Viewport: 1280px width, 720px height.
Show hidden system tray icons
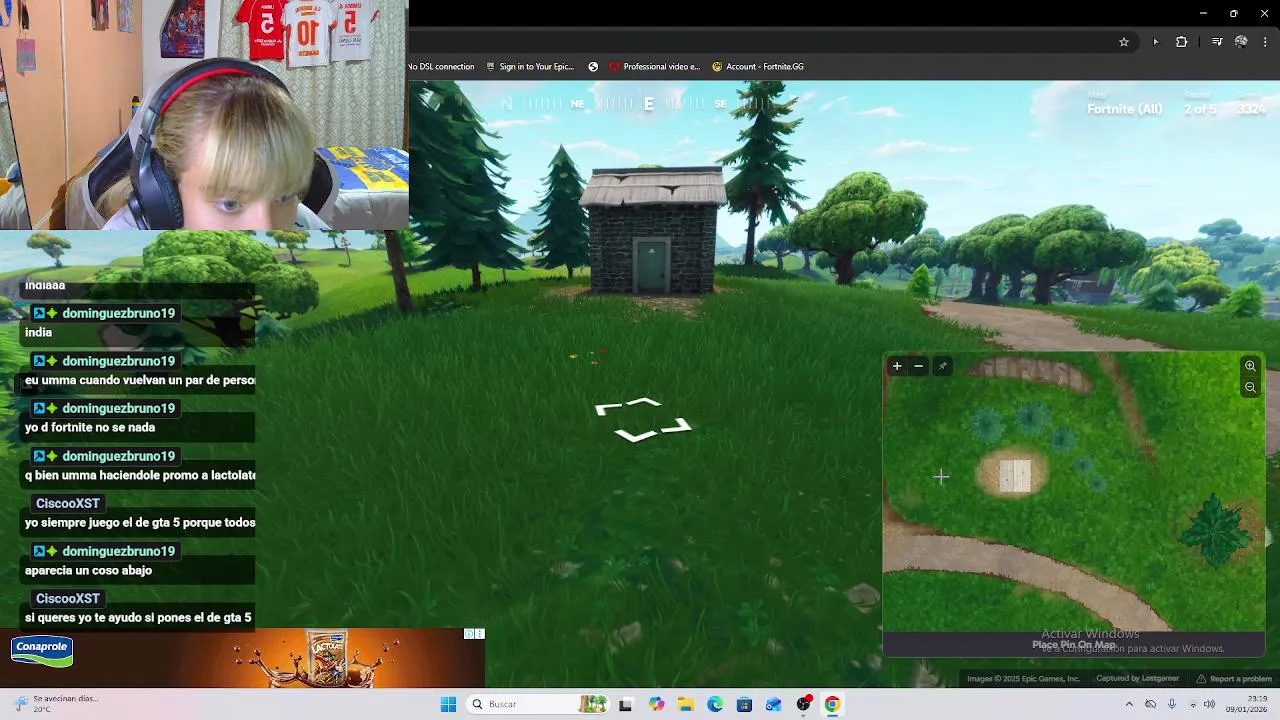[x=1129, y=704]
